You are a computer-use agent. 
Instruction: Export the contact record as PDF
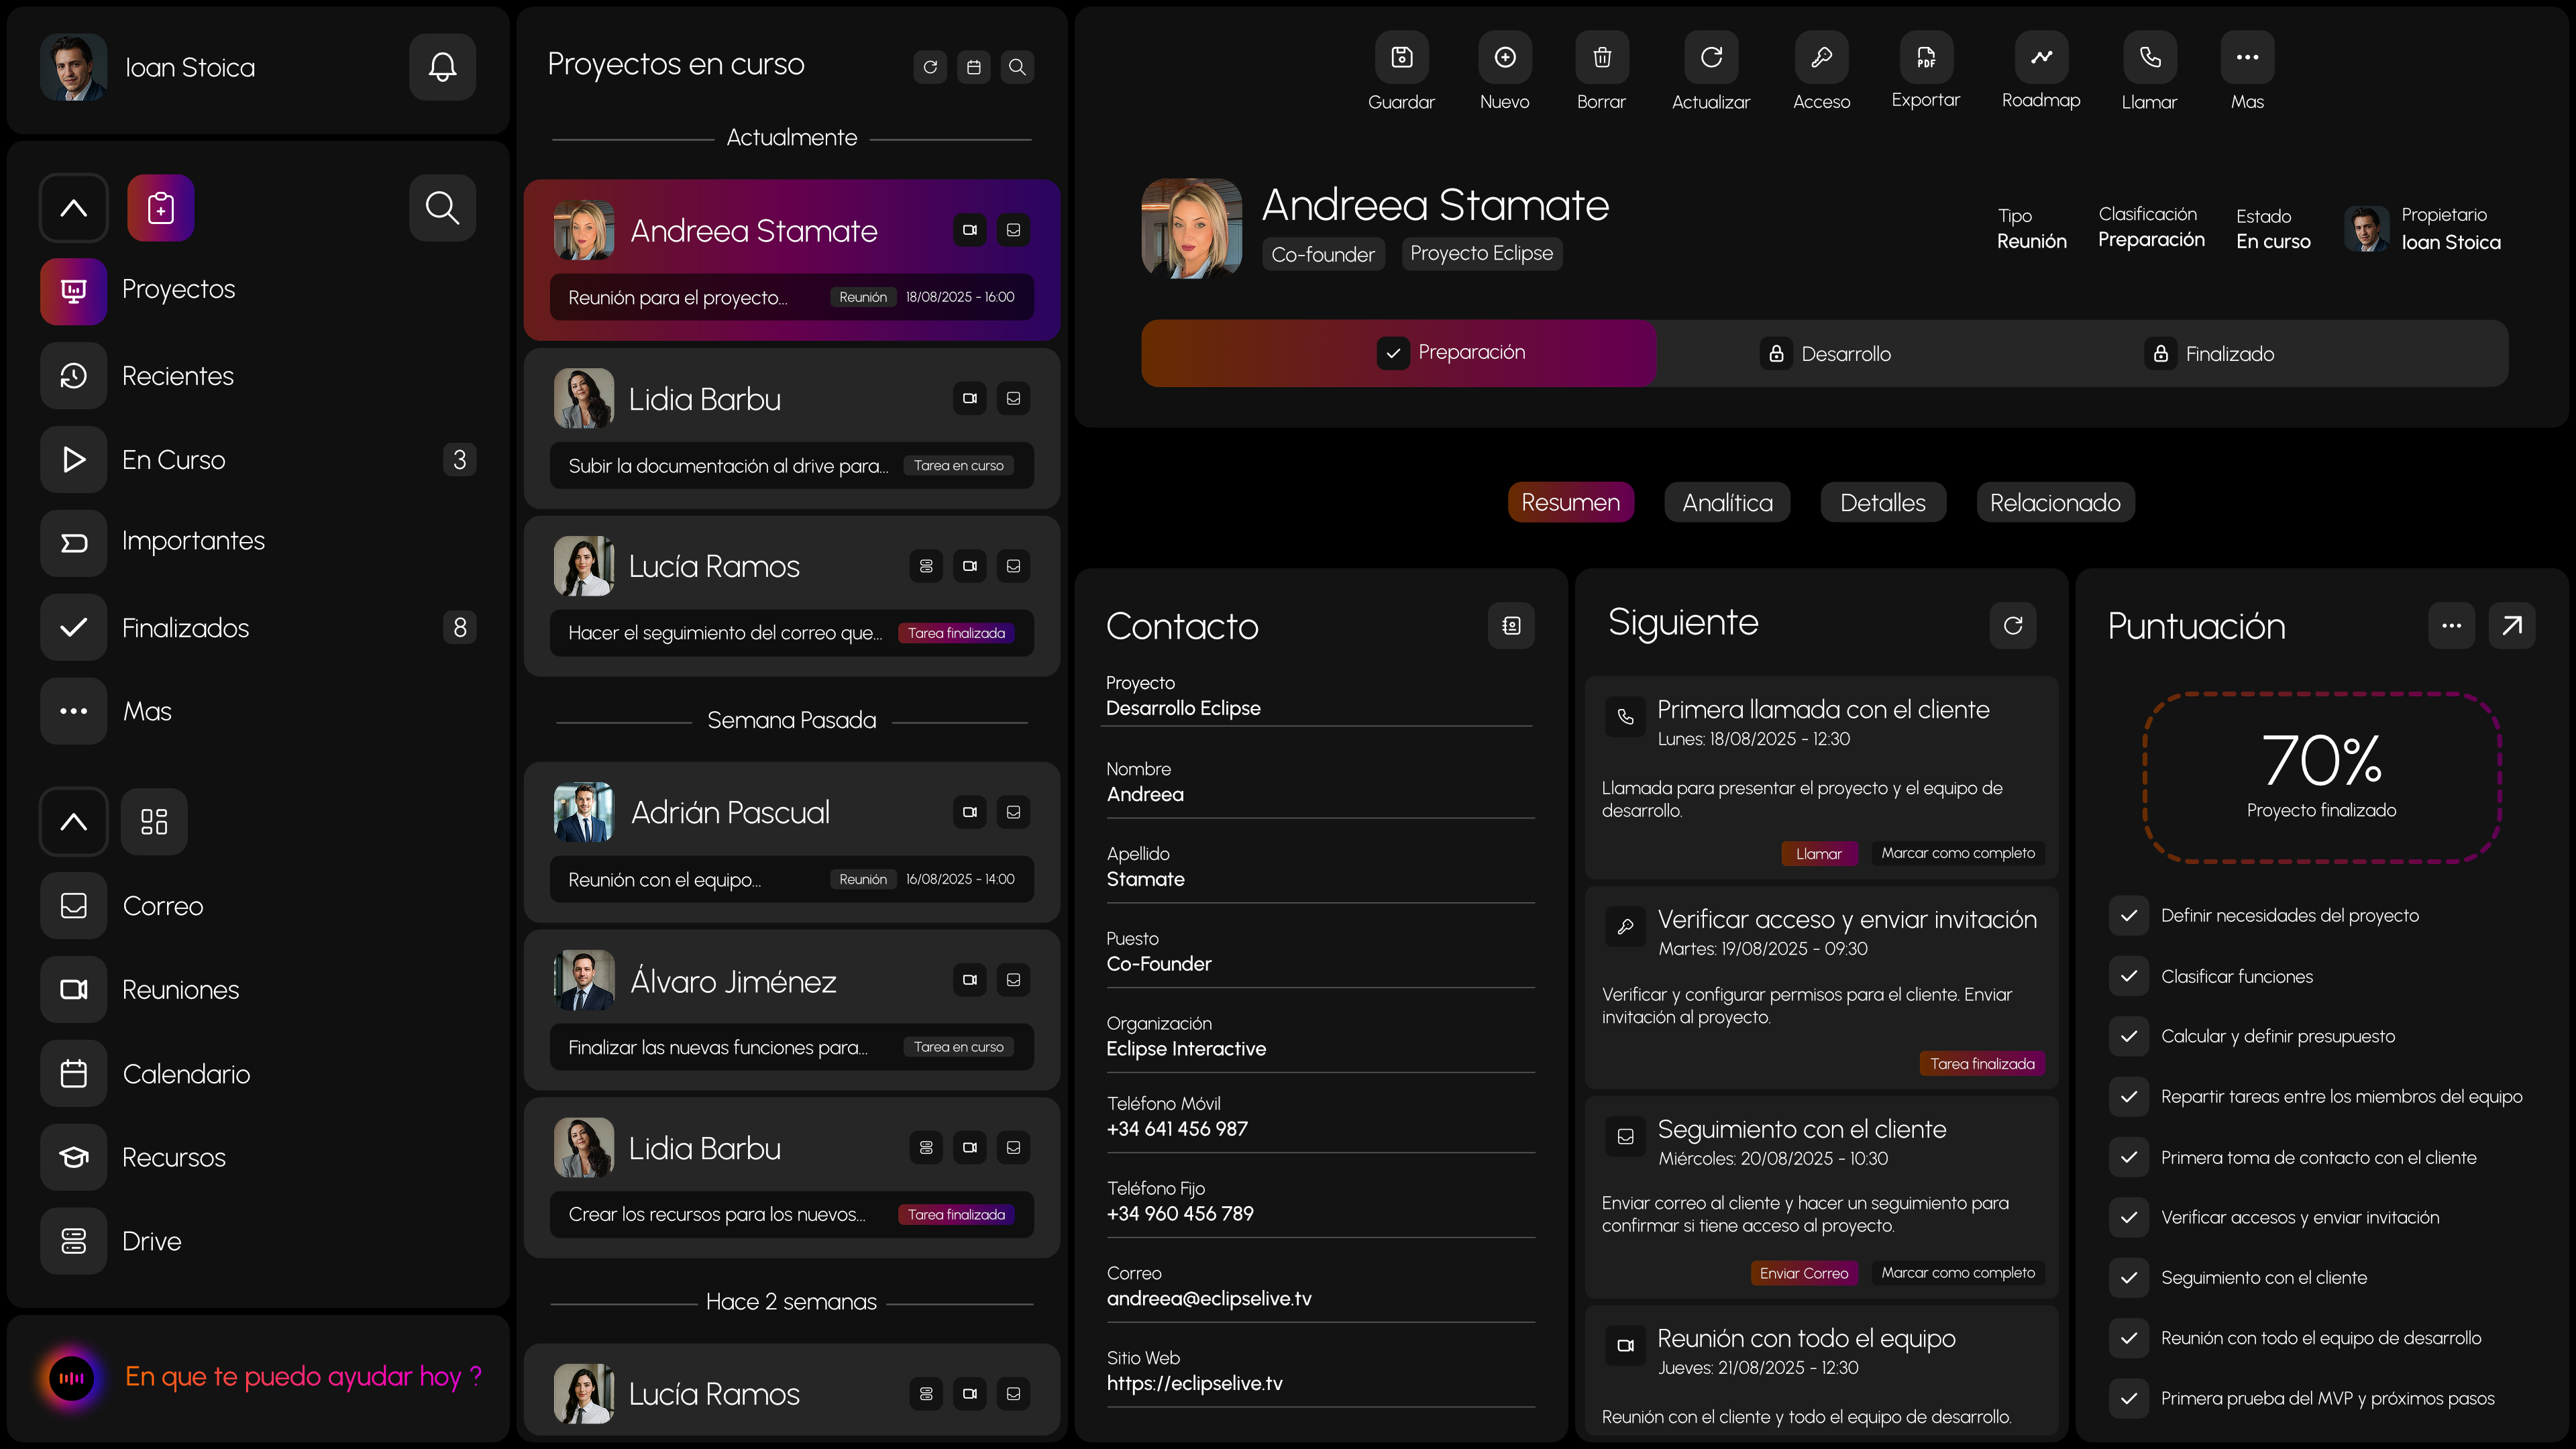tap(1923, 58)
